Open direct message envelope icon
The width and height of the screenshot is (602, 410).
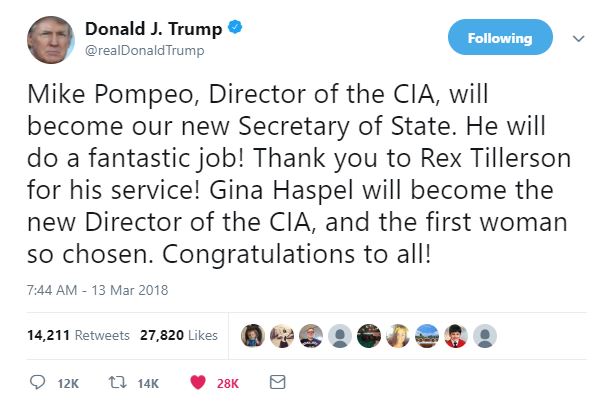(x=278, y=382)
